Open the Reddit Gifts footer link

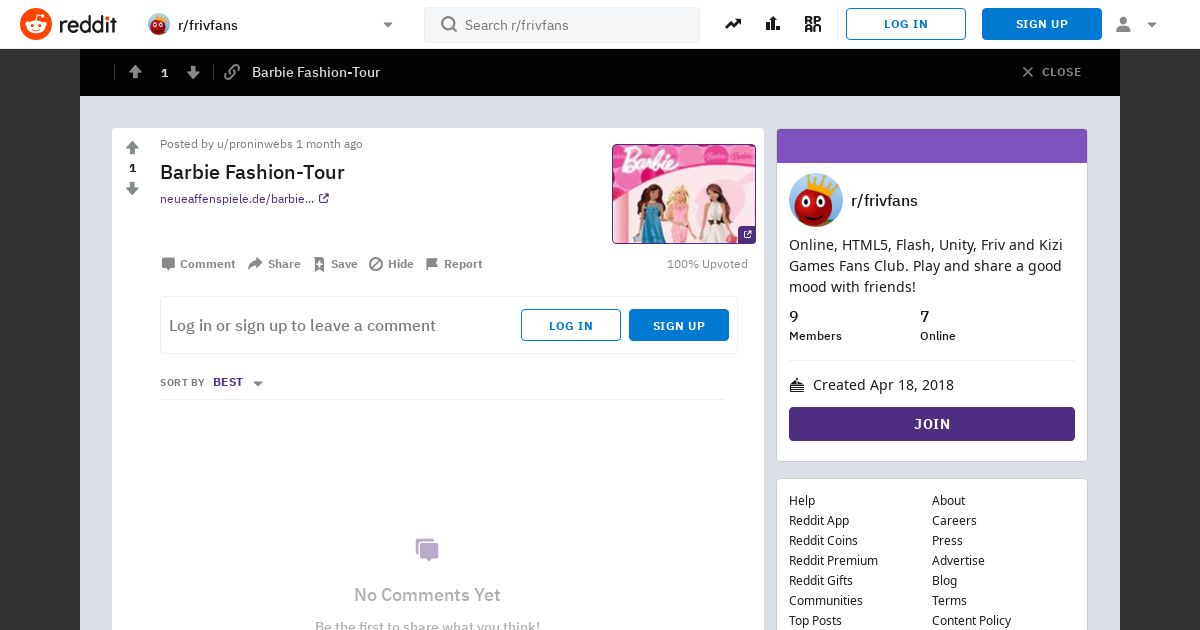point(821,580)
